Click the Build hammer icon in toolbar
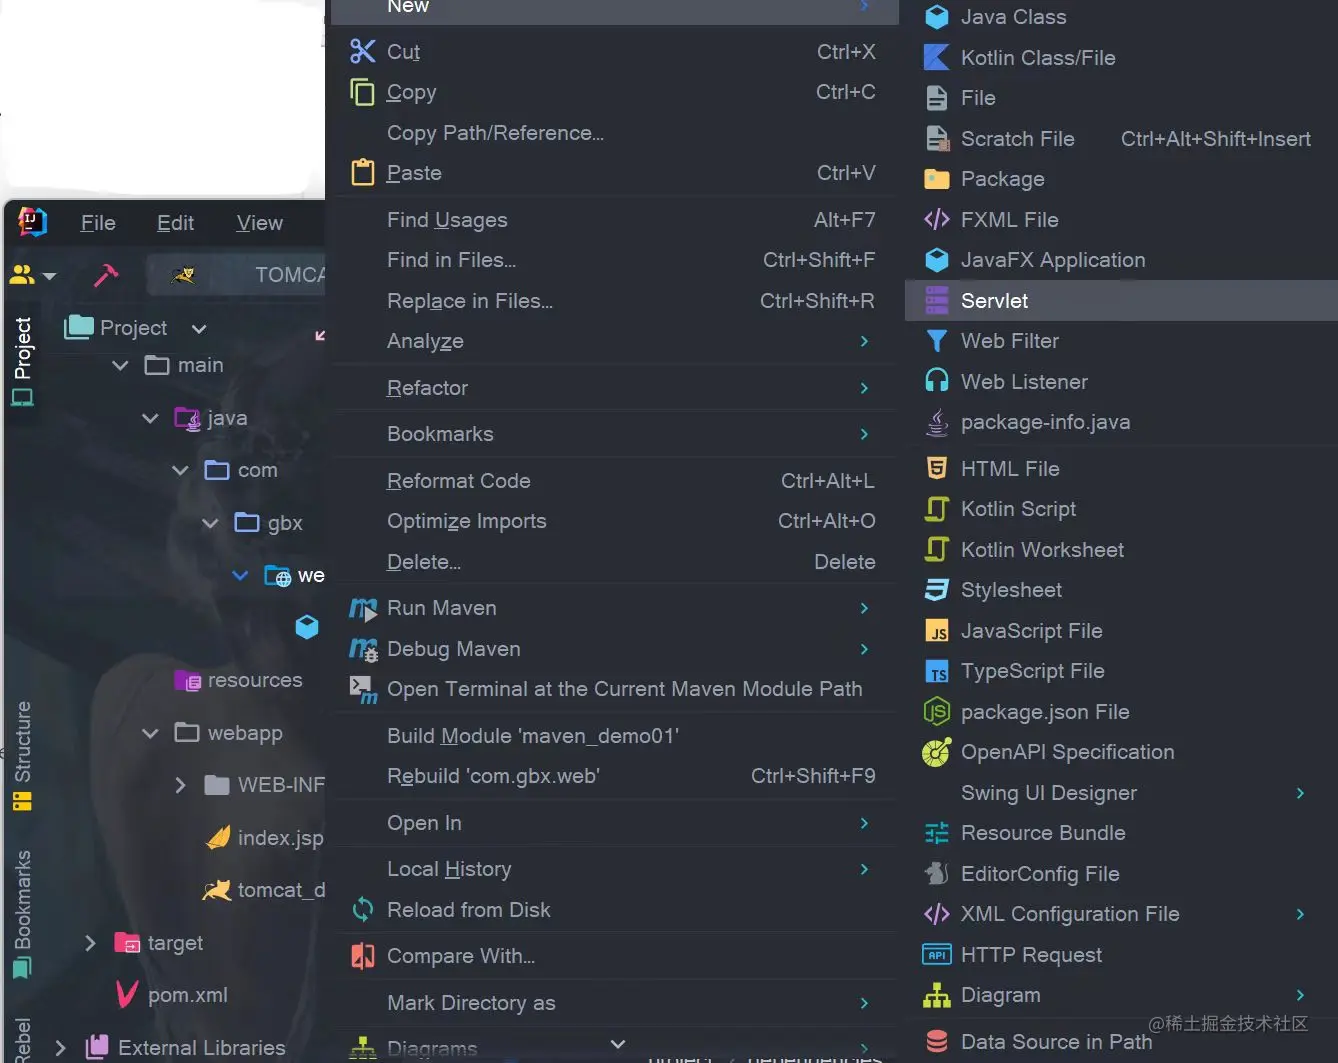1338x1063 pixels. [106, 274]
